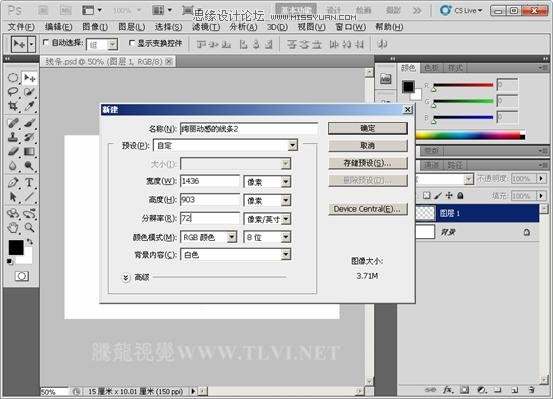Open the 8 位 bit depth dropdown
The image size is (553, 399).
286,237
